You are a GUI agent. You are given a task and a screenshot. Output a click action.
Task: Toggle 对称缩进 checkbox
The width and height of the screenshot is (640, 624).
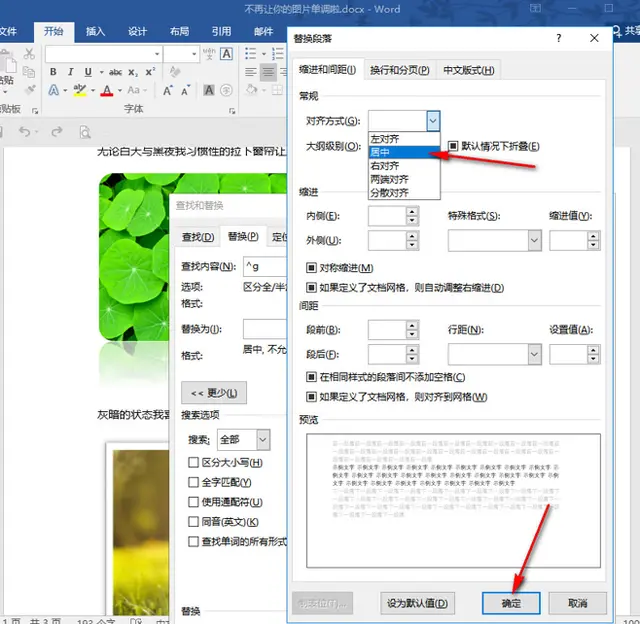311,268
